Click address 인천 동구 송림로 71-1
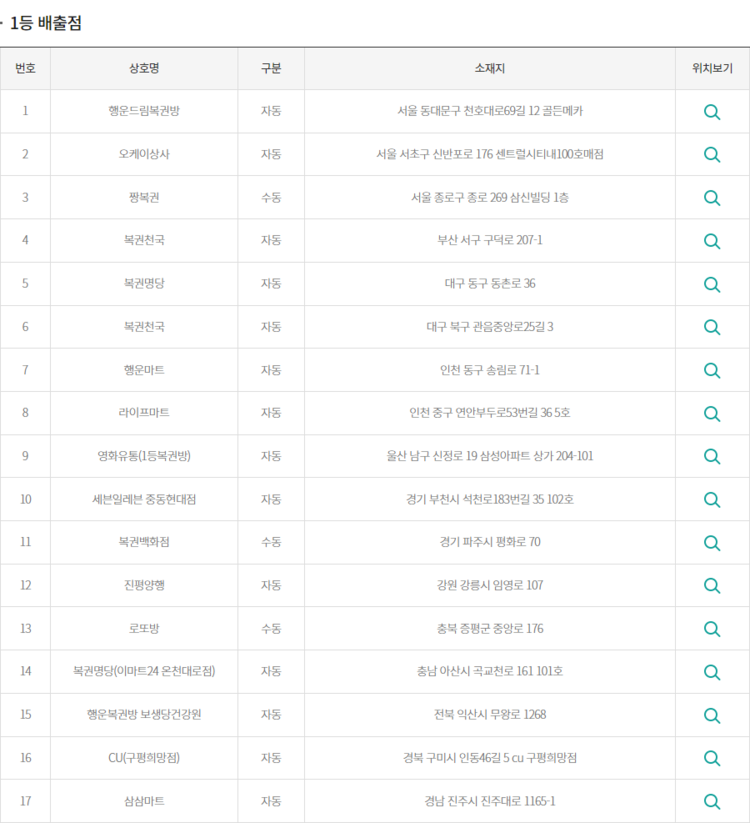Image resolution: width=750 pixels, height=823 pixels. (x=490, y=370)
